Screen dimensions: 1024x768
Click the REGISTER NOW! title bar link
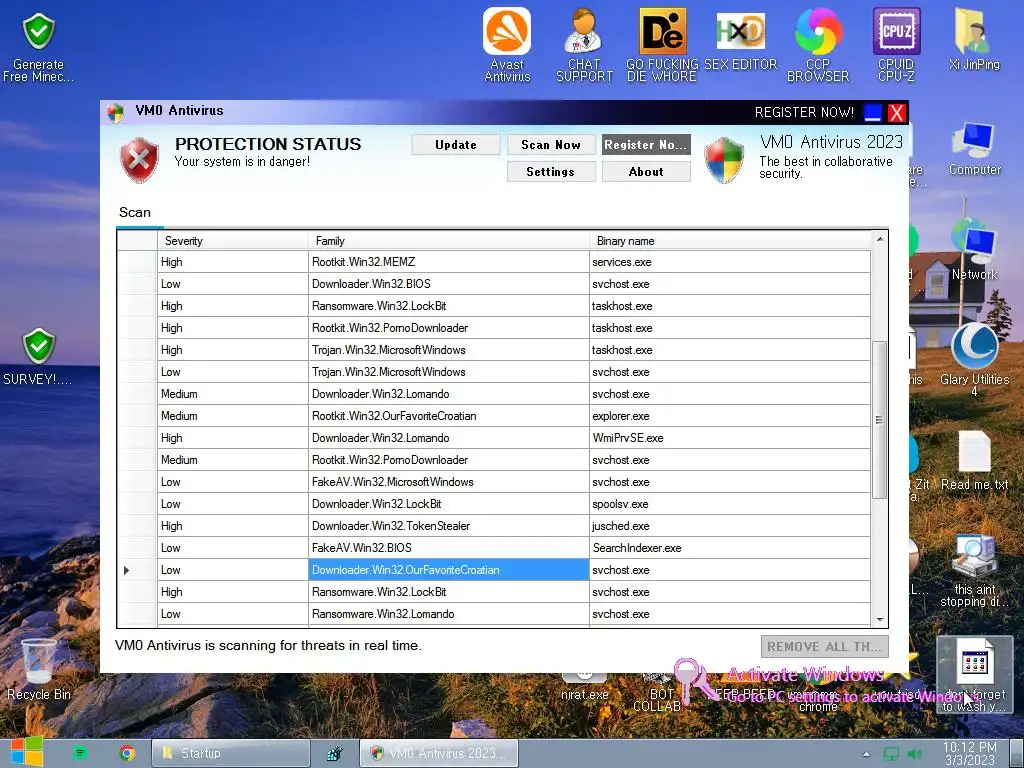(x=804, y=112)
